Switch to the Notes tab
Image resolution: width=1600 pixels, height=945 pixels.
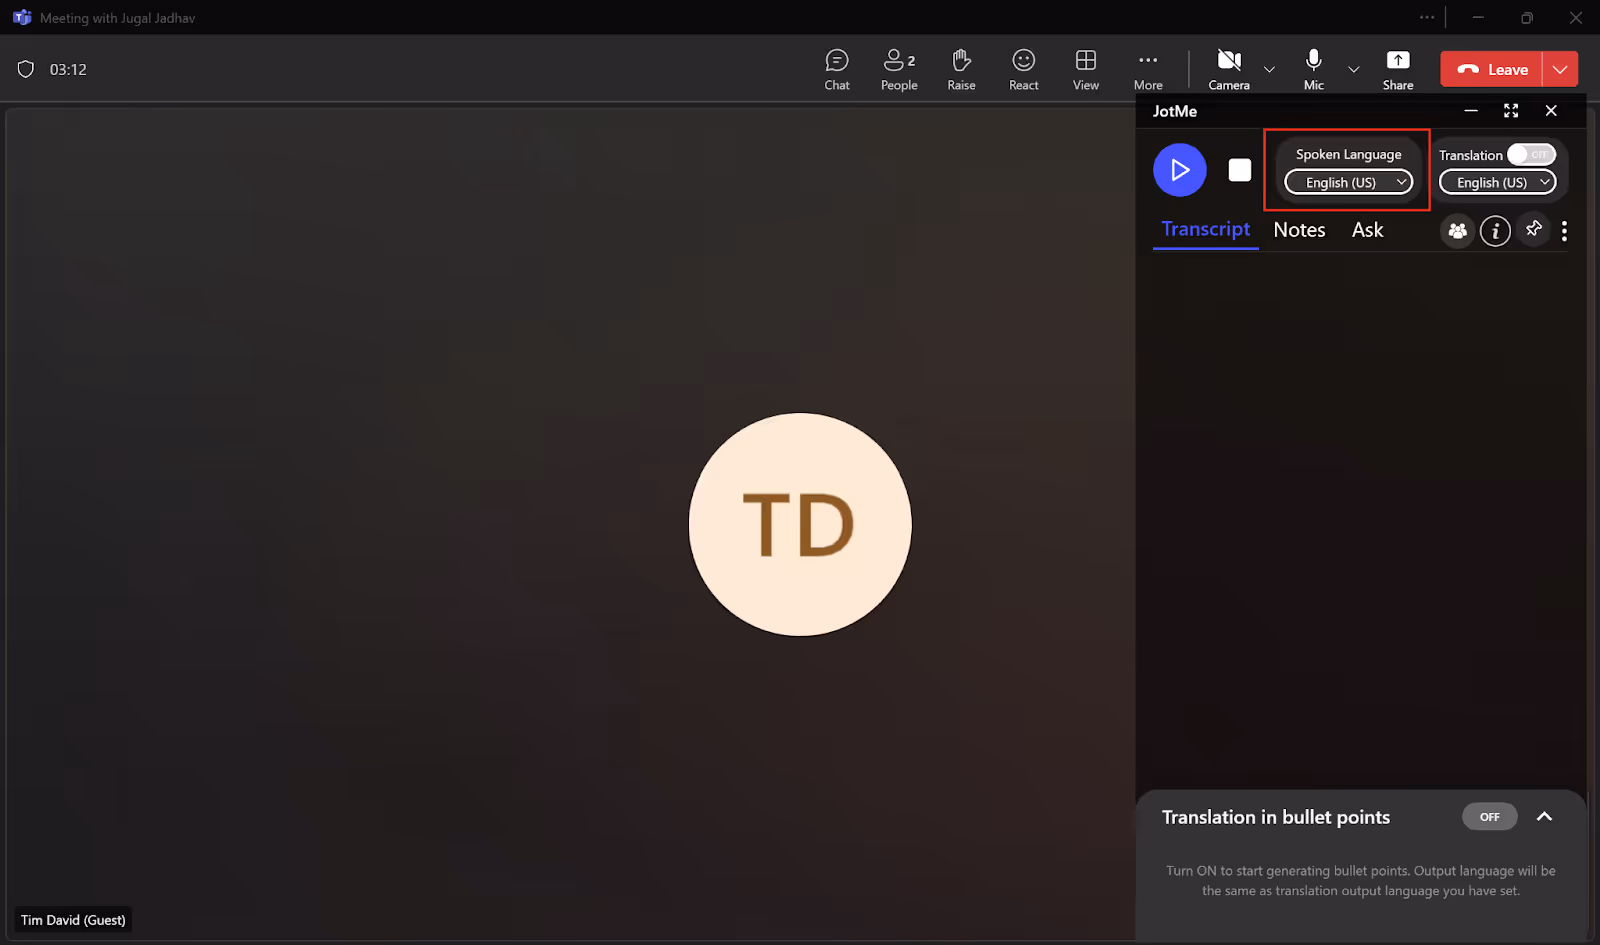tap(1299, 230)
